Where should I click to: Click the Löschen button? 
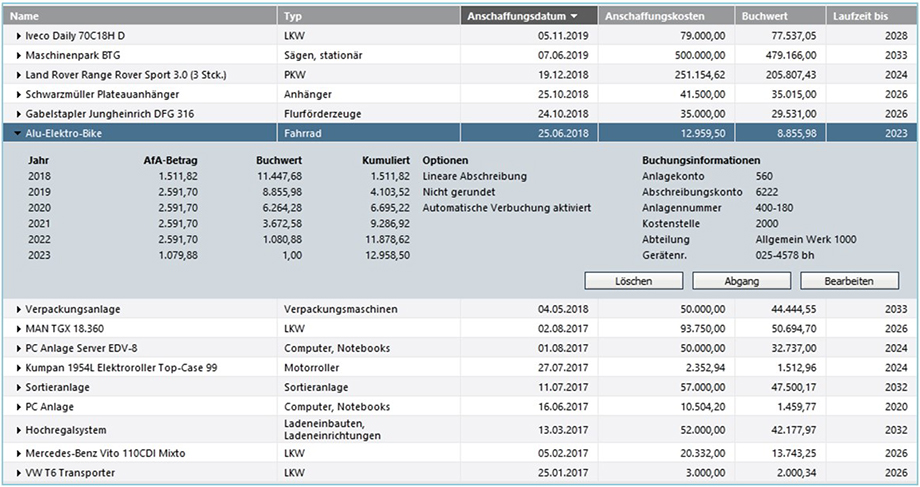[633, 281]
